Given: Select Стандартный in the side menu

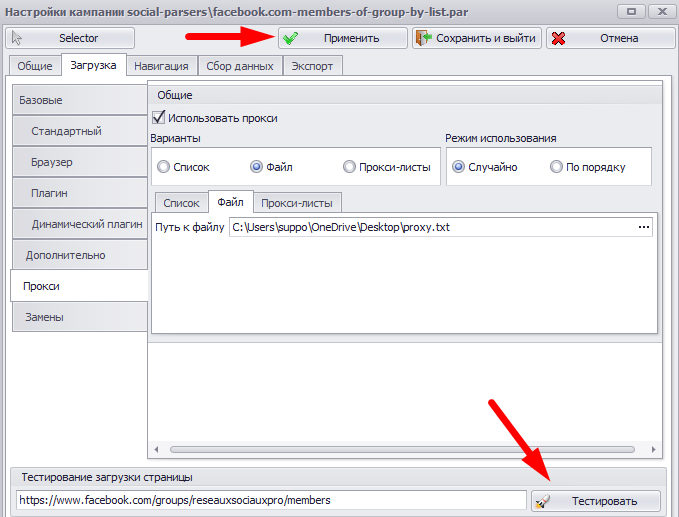Looking at the screenshot, I should click(x=80, y=131).
